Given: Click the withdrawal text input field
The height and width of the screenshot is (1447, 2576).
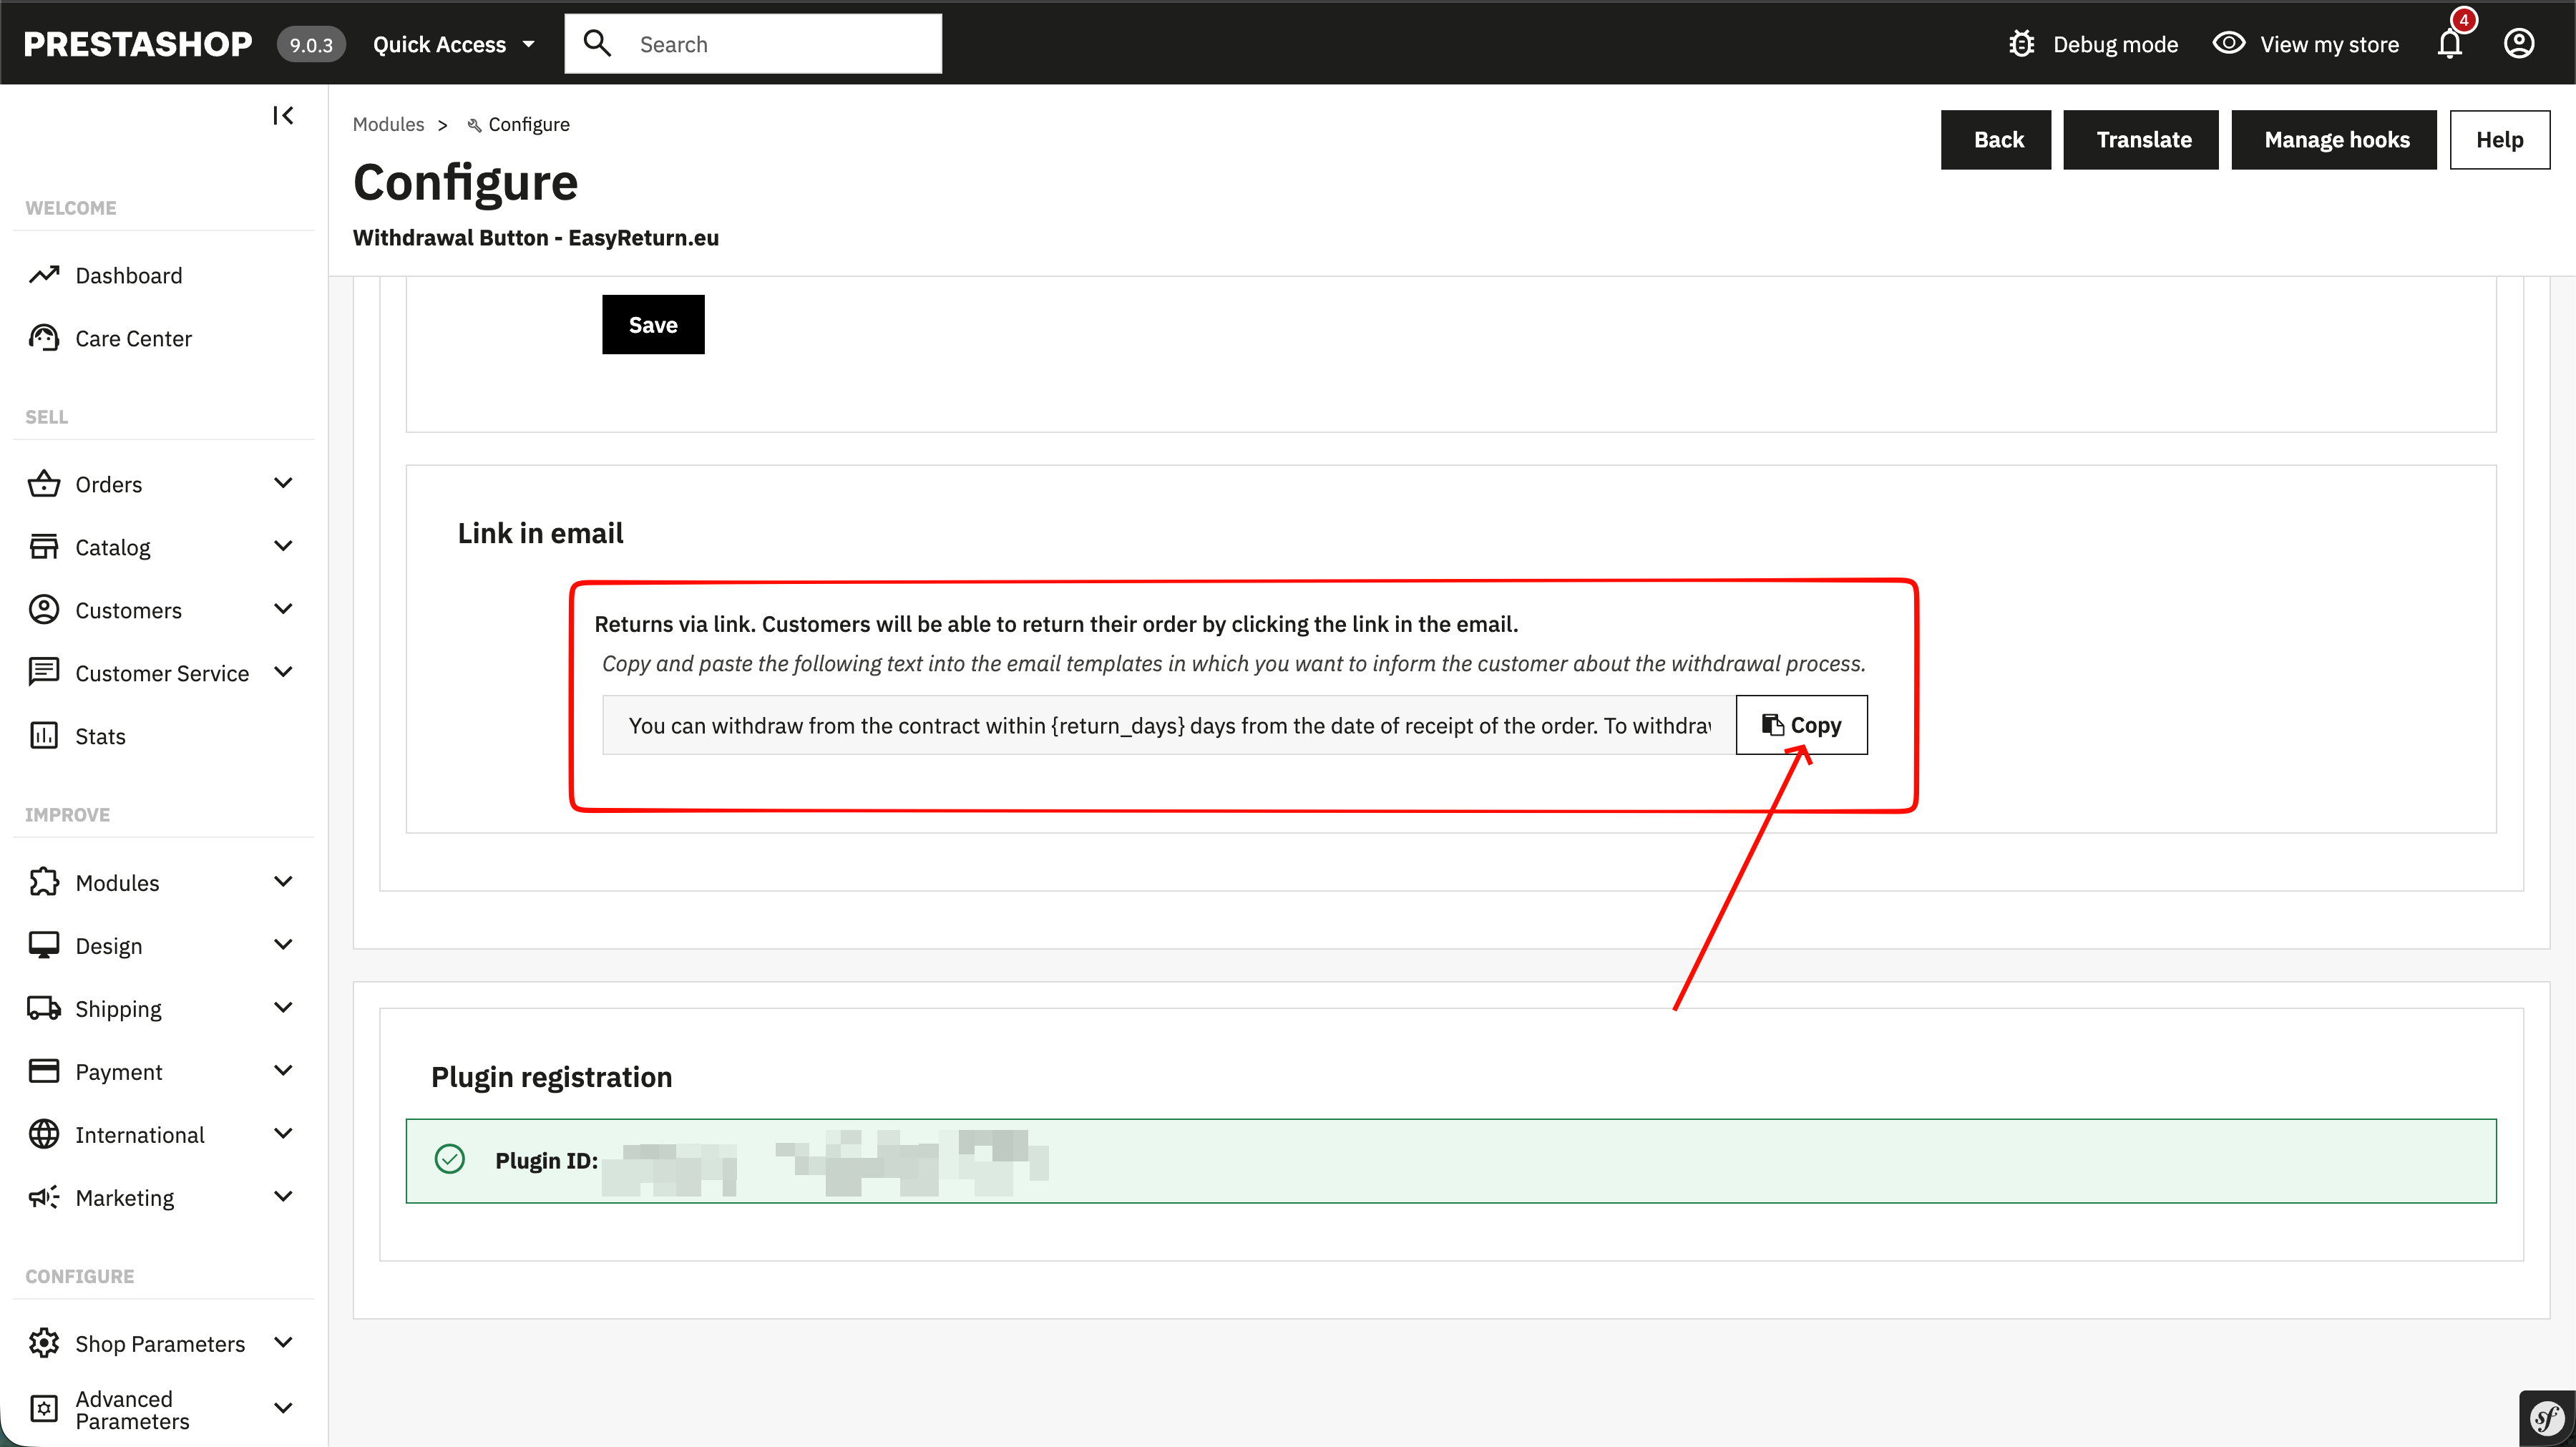Looking at the screenshot, I should point(1169,725).
